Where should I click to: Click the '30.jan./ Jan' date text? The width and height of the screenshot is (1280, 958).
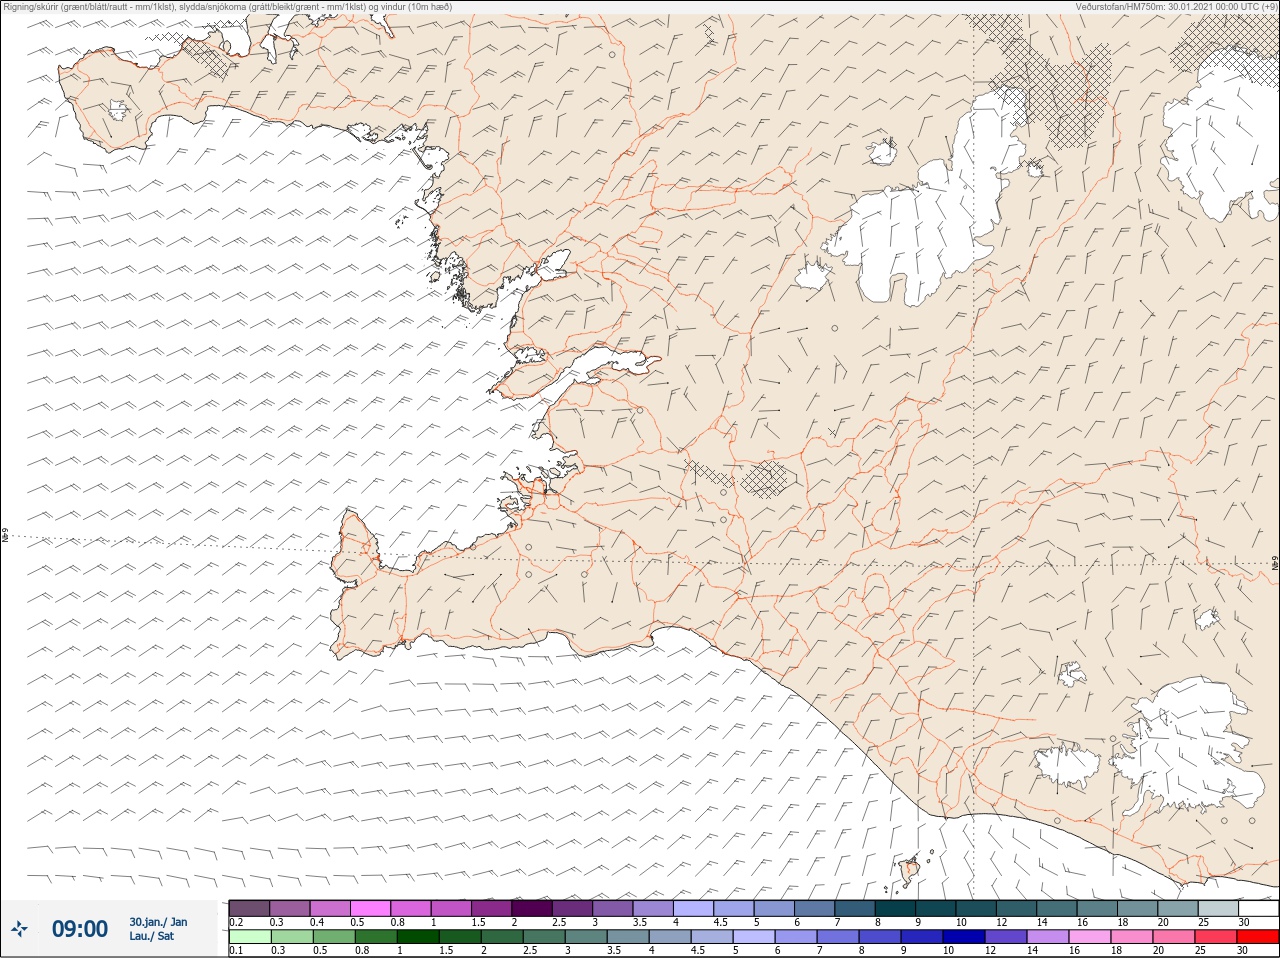158,922
